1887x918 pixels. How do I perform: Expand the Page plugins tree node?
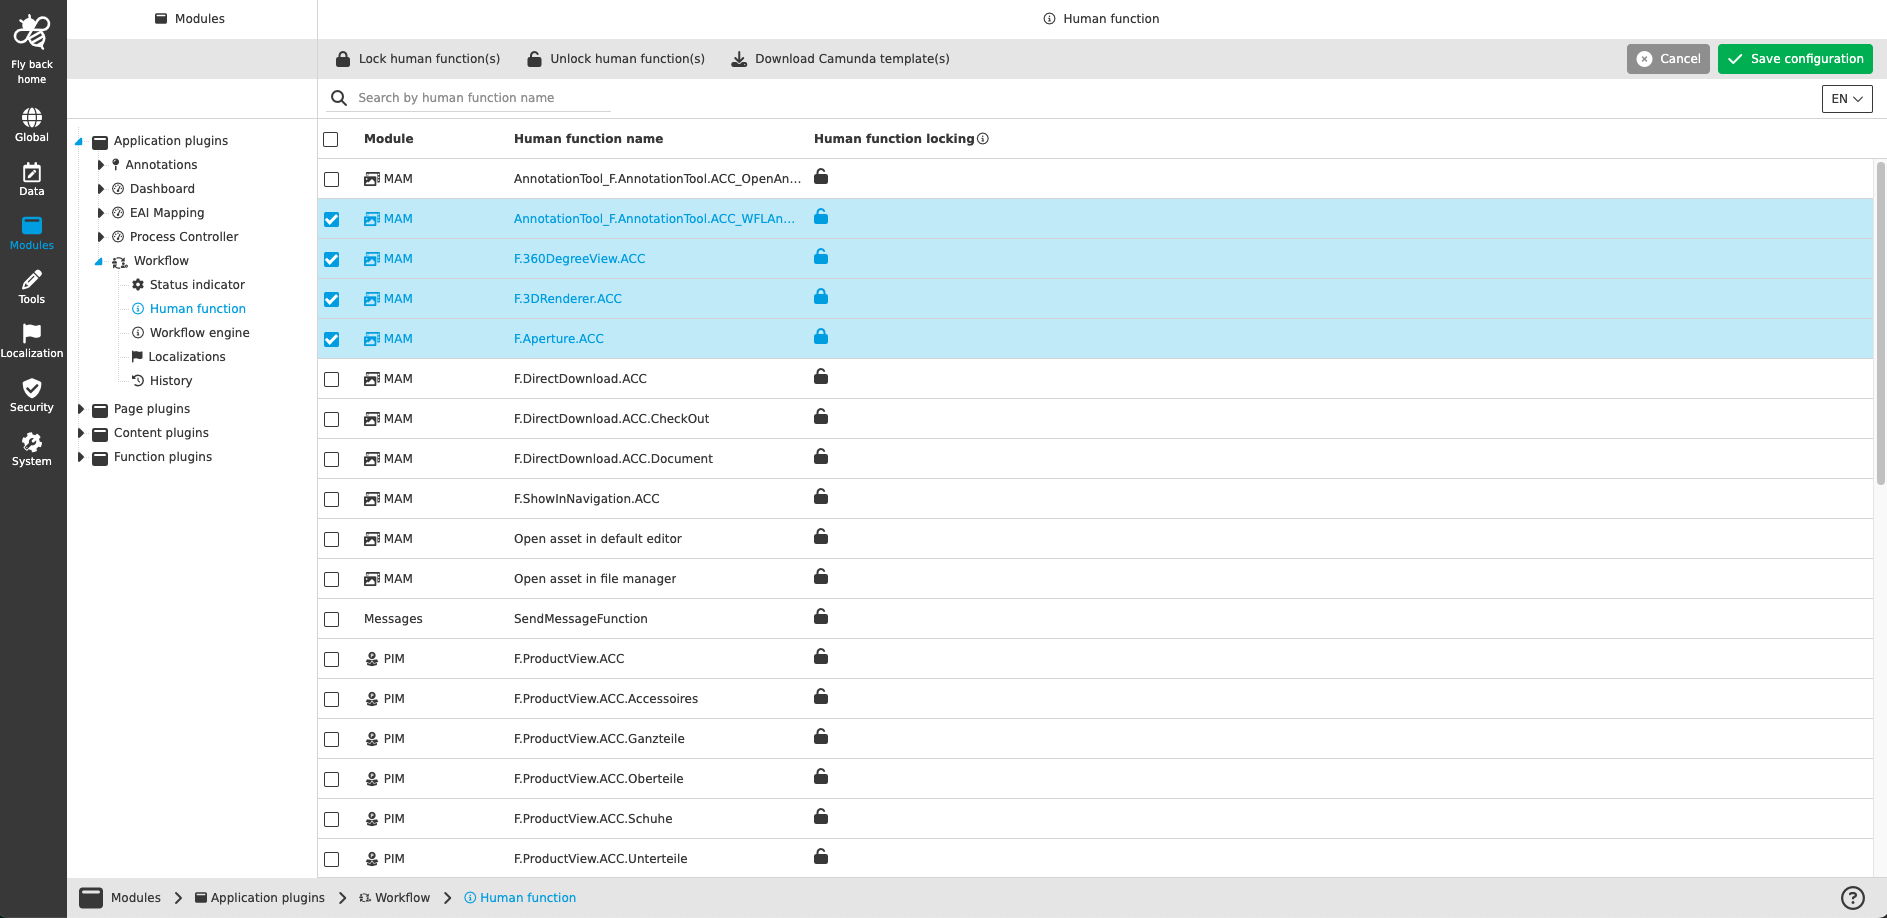tap(81, 408)
